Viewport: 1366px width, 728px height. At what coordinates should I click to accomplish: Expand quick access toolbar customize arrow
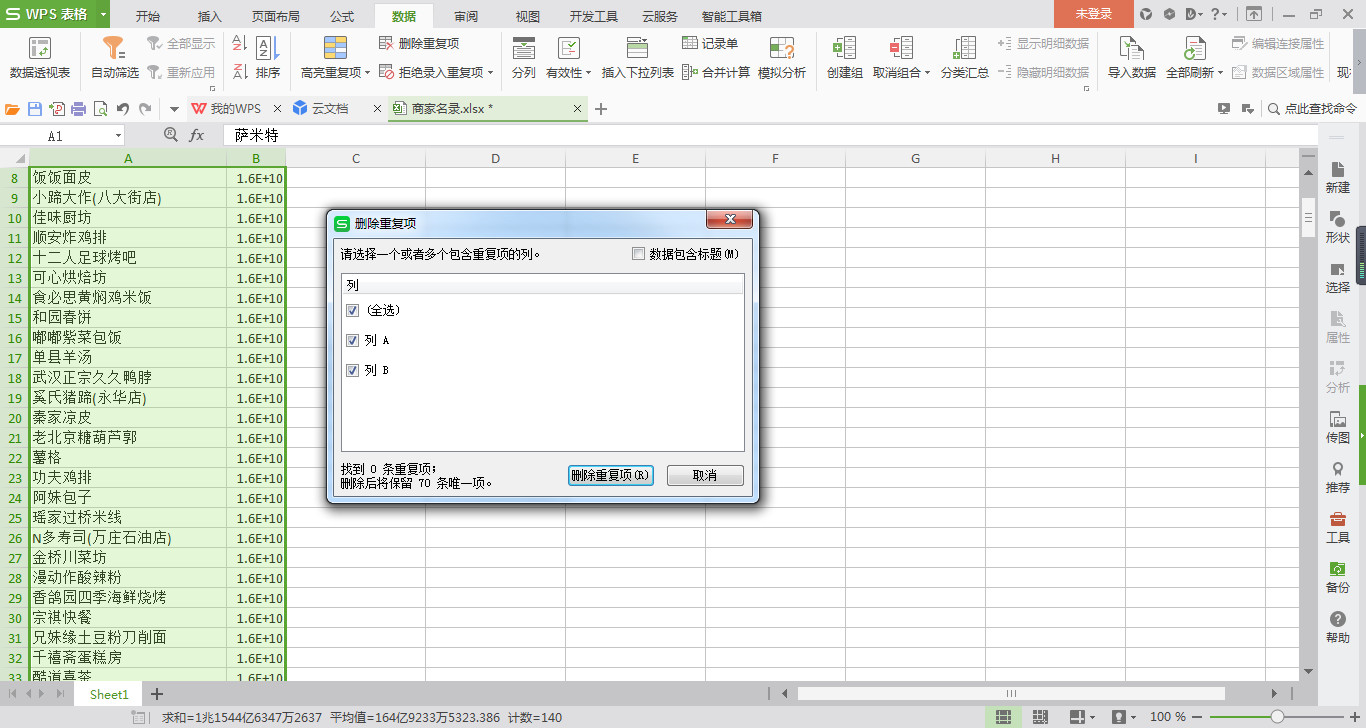point(174,108)
